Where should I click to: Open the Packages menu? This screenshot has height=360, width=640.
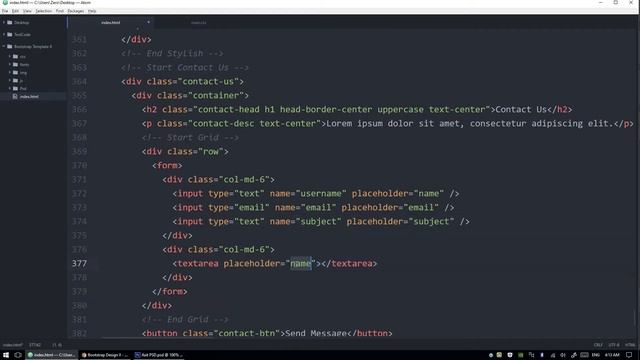(76, 11)
